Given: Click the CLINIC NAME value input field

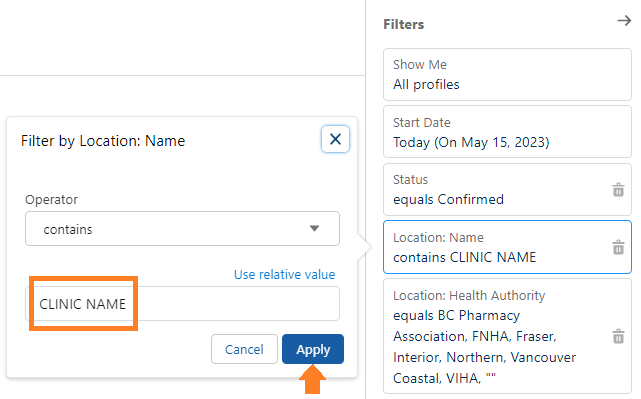Looking at the screenshot, I should [182, 304].
